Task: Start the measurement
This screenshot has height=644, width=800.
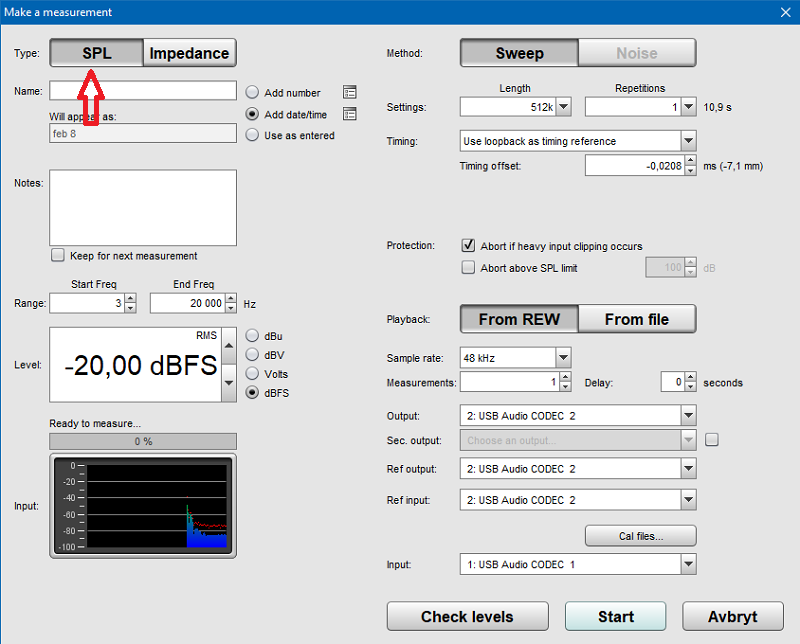Action: [615, 616]
